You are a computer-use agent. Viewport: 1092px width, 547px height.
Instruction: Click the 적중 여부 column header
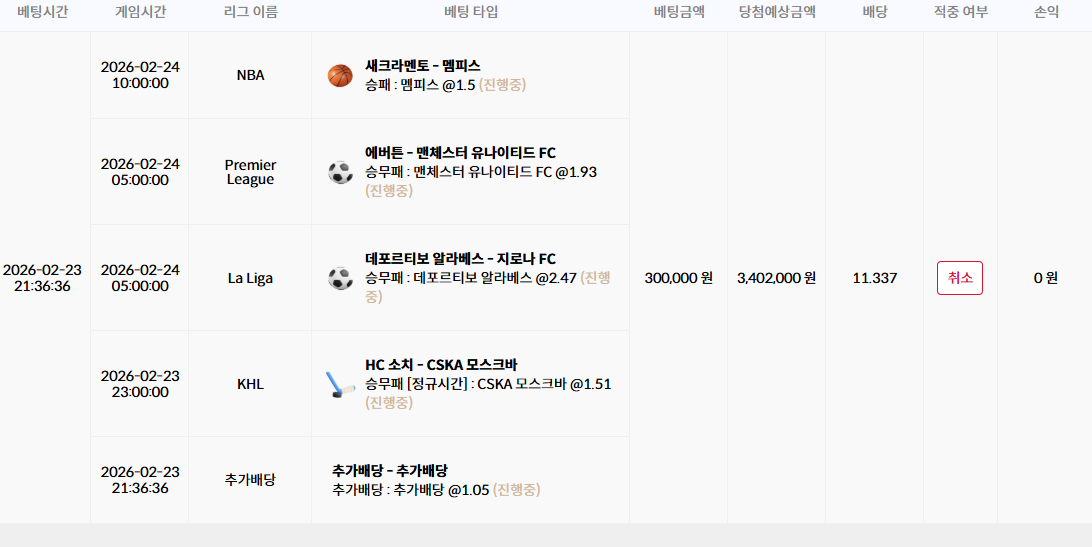(961, 12)
